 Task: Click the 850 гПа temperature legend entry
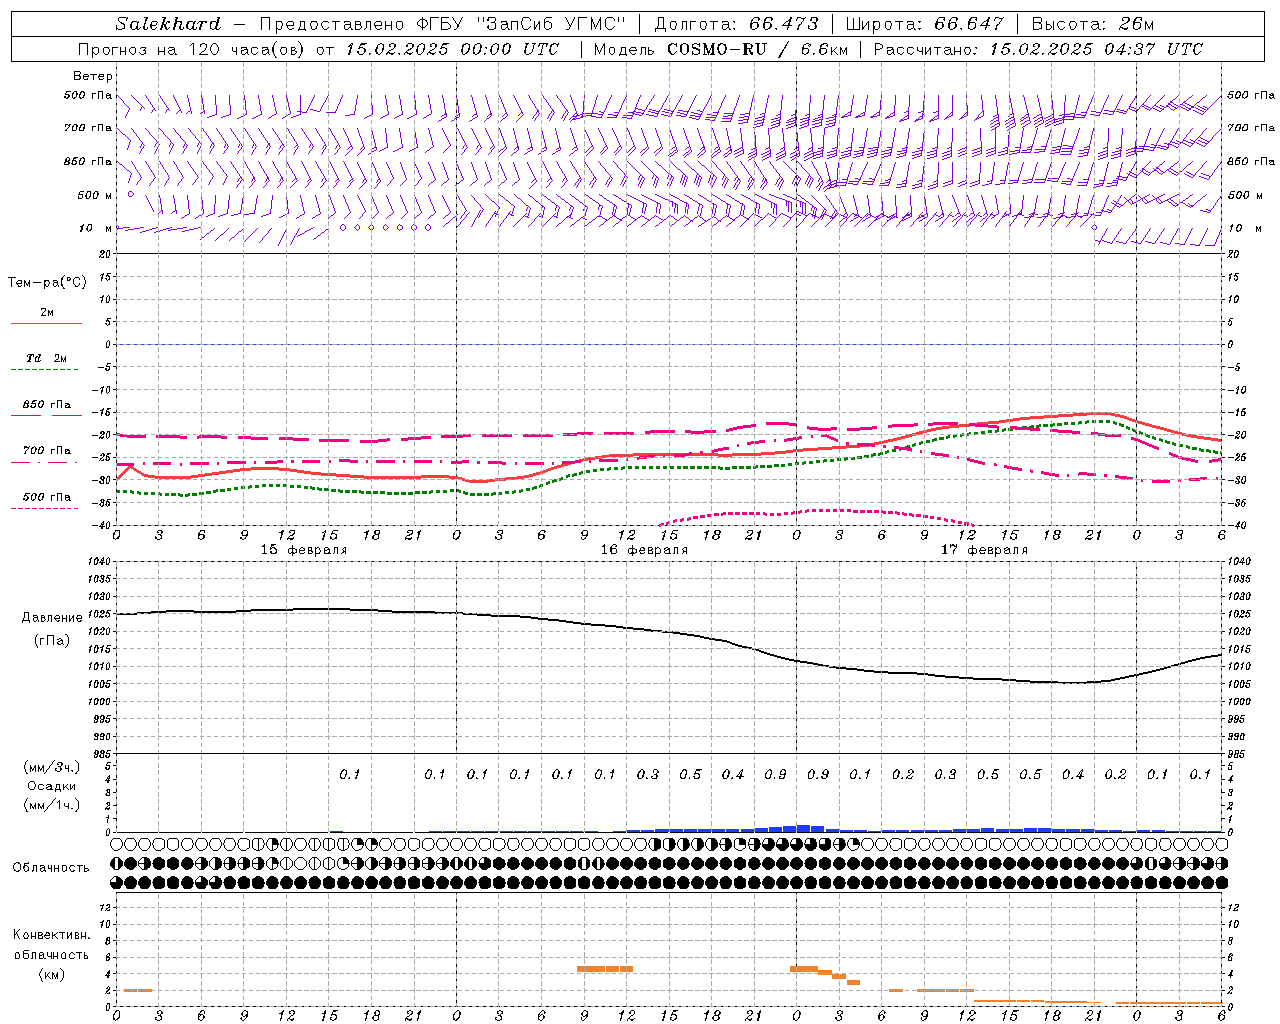coord(46,405)
